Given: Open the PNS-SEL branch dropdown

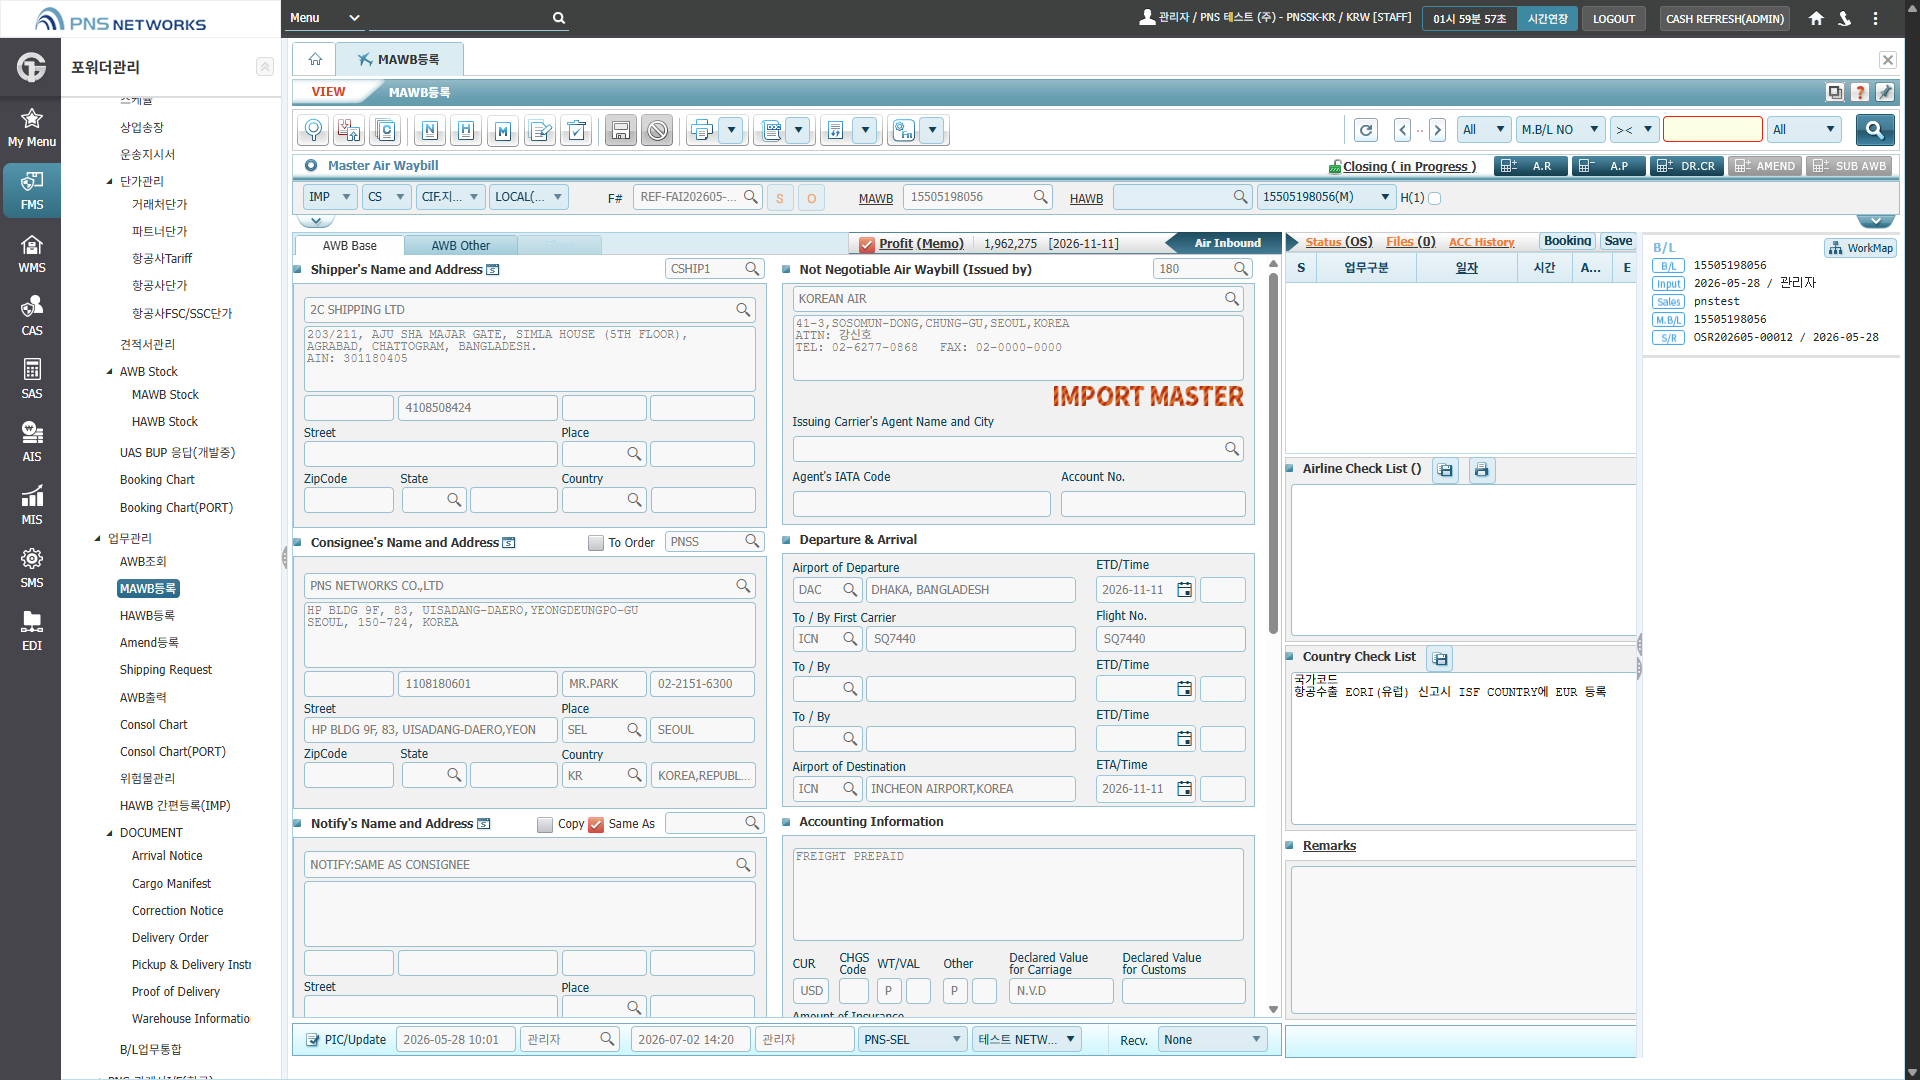Looking at the screenshot, I should coord(913,1040).
